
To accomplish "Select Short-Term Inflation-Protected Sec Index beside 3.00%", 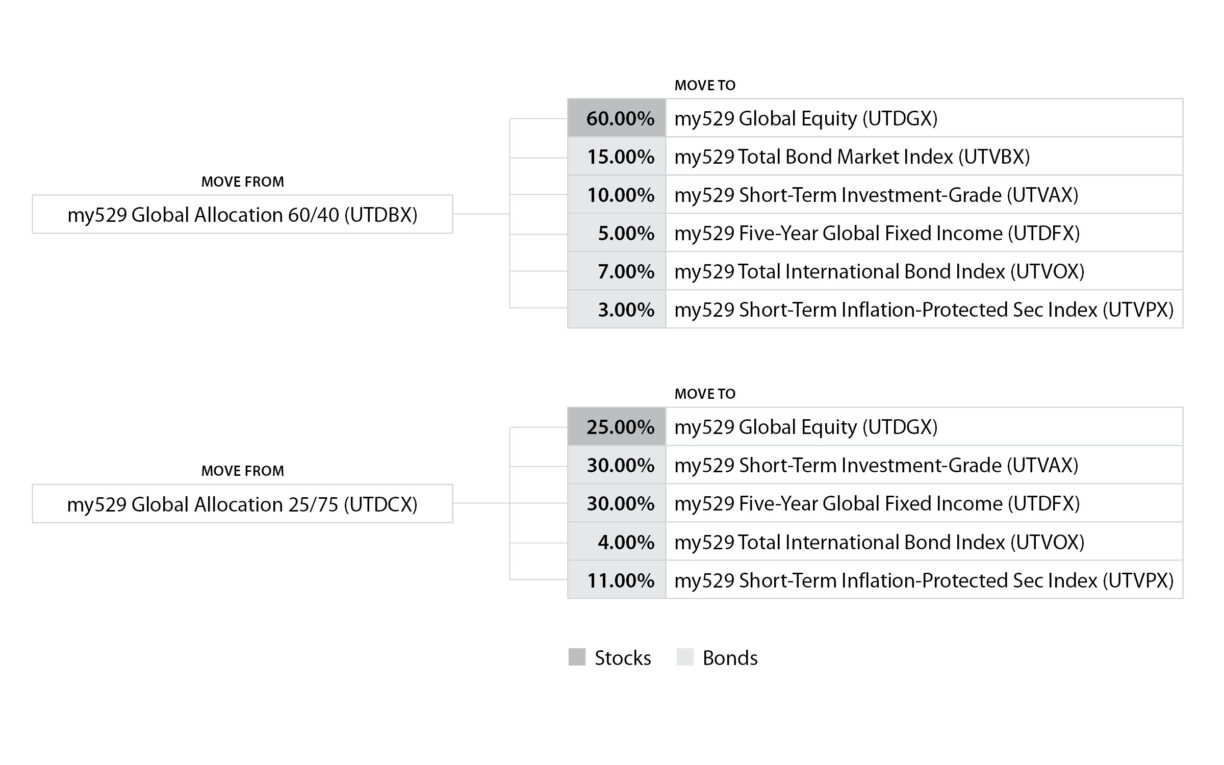I will (924, 310).
